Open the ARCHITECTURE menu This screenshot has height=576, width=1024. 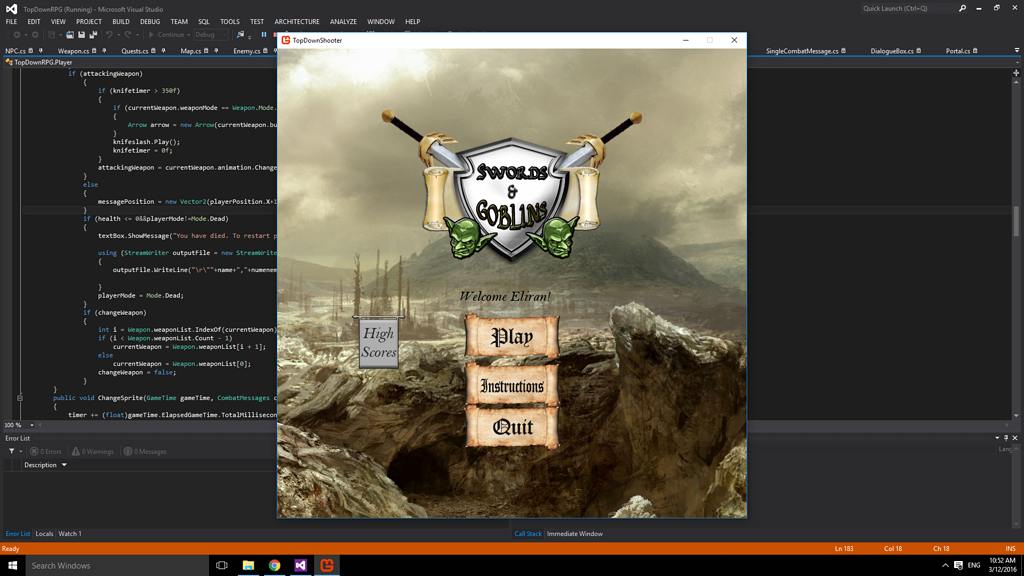tap(297, 21)
